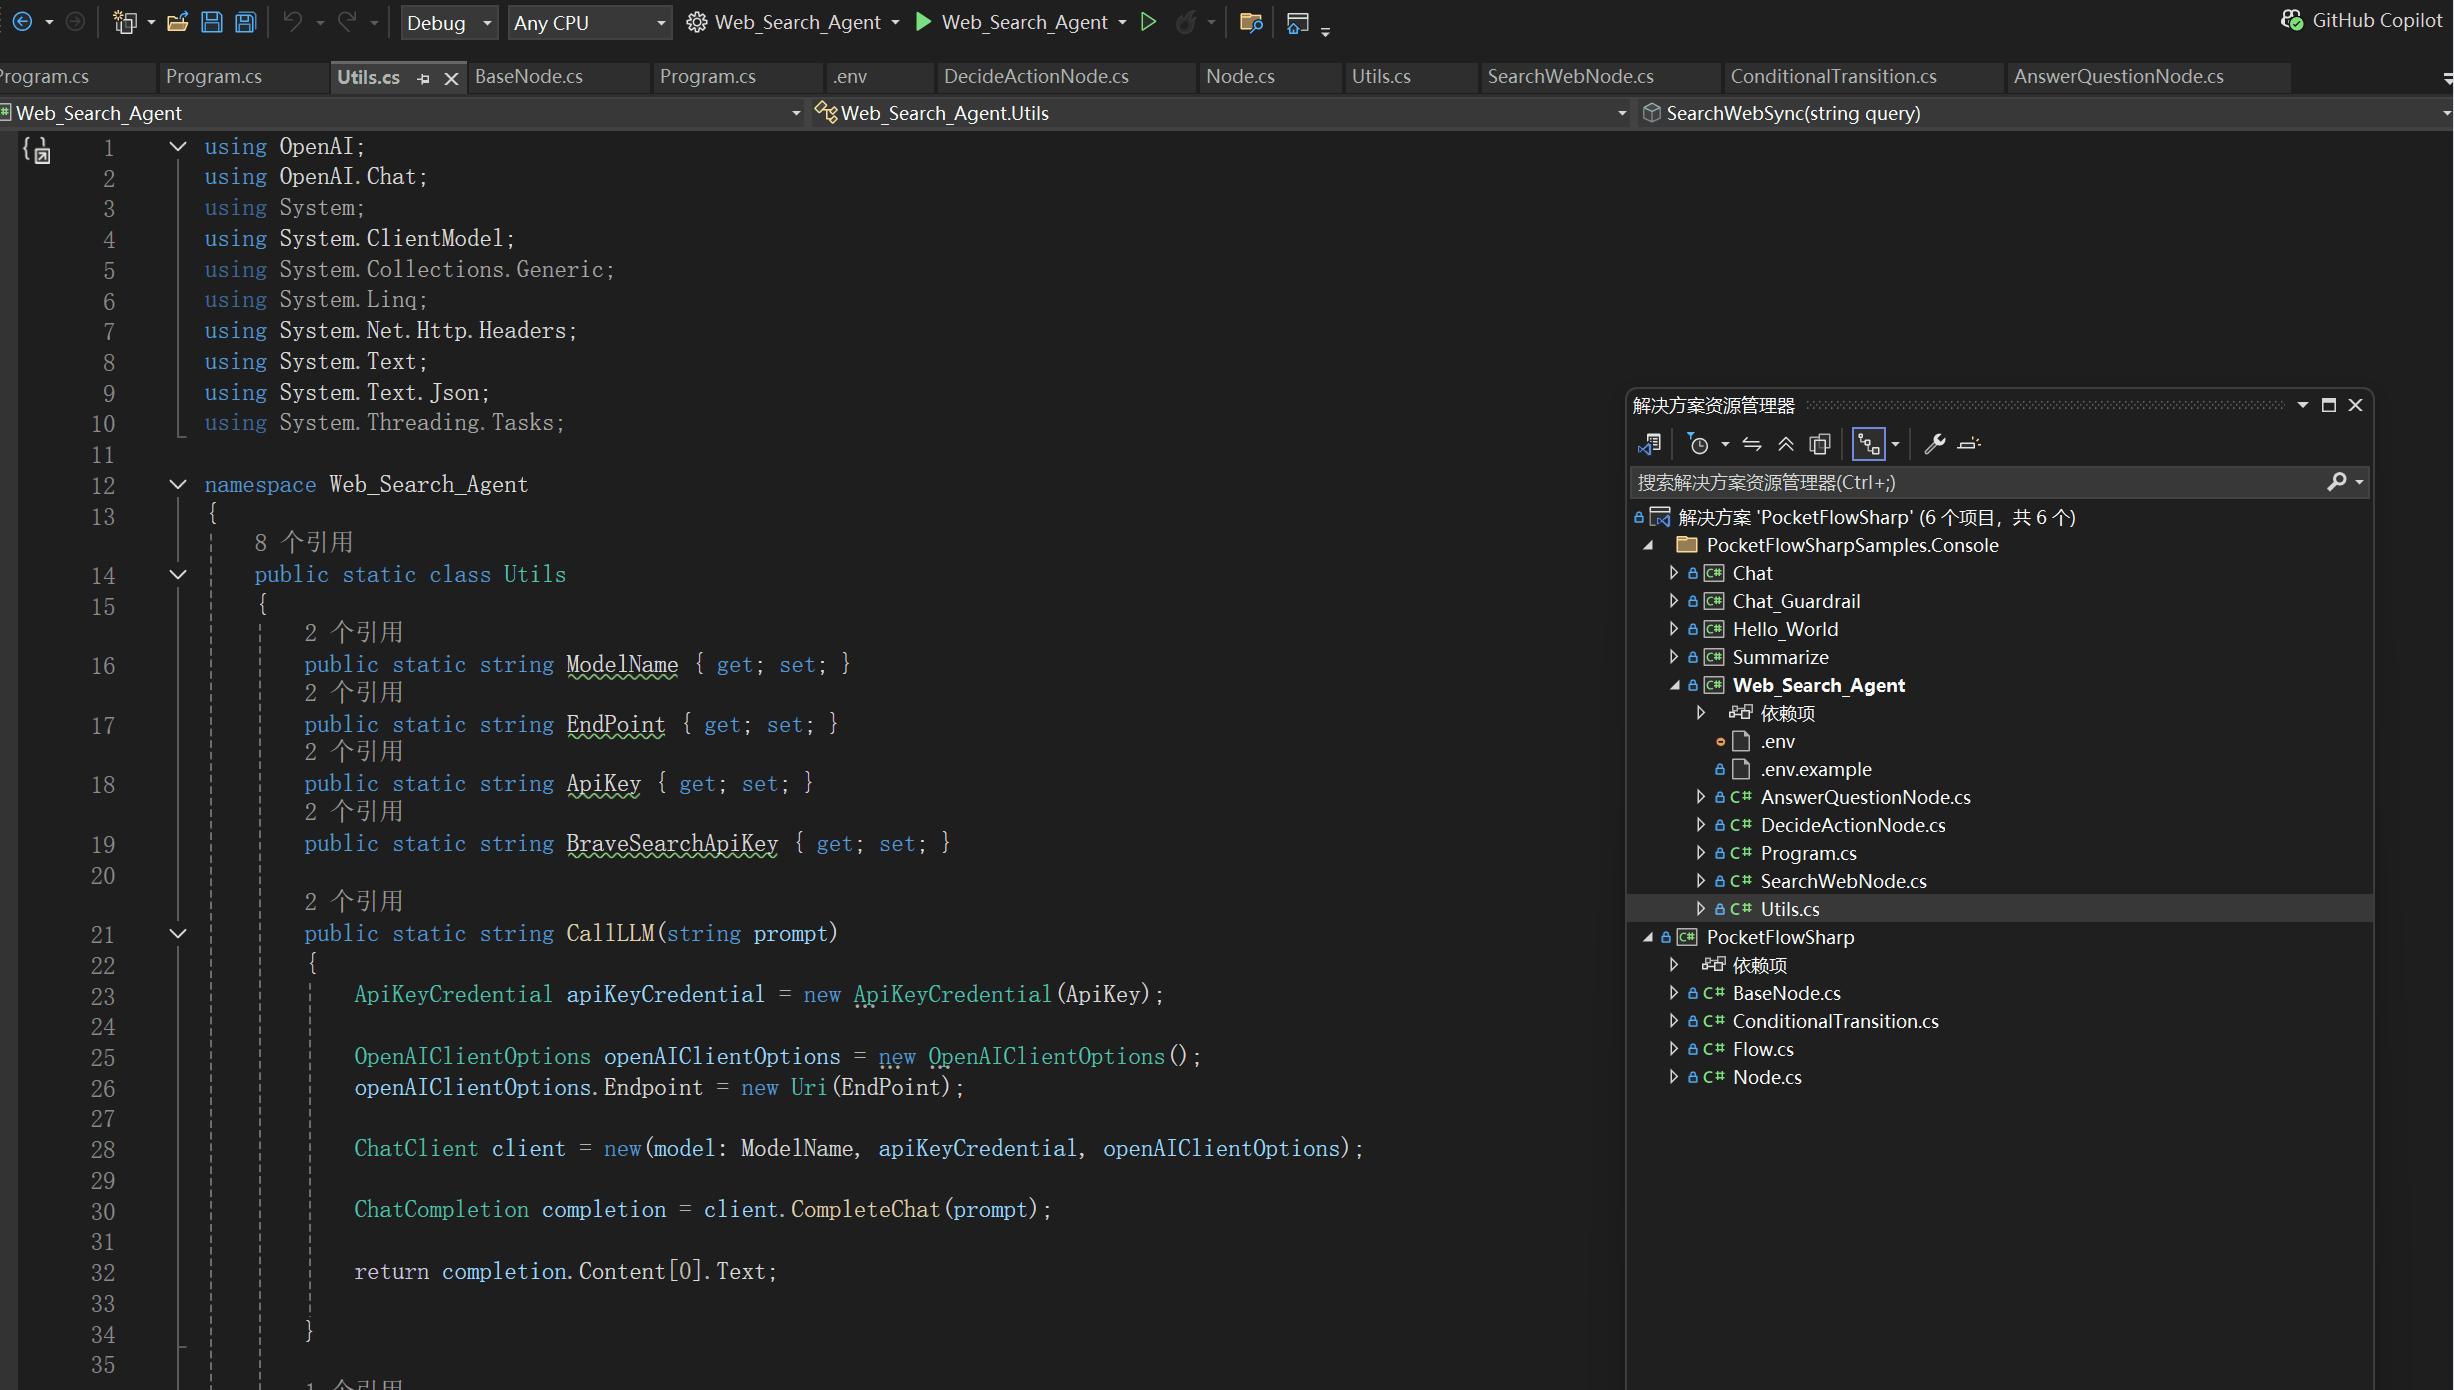Click Start Without Debugging outline play icon
This screenshot has width=2454, height=1390.
coord(1148,22)
